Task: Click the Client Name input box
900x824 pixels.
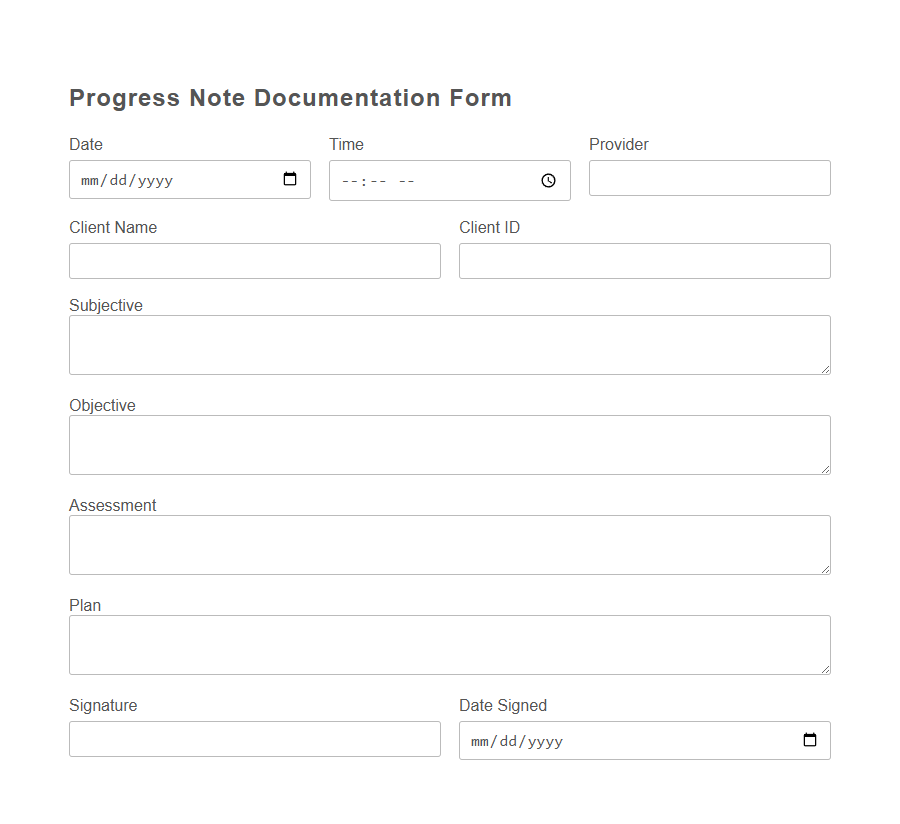Action: click(254, 260)
